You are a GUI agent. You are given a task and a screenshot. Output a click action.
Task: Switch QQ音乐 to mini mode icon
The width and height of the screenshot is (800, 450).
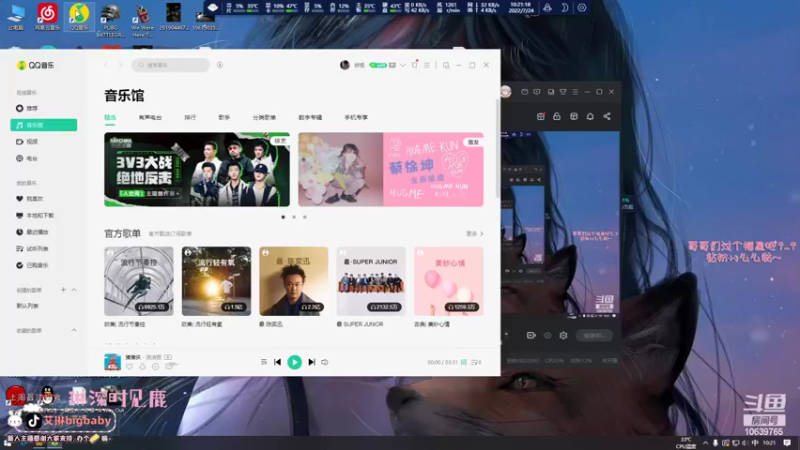point(446,65)
